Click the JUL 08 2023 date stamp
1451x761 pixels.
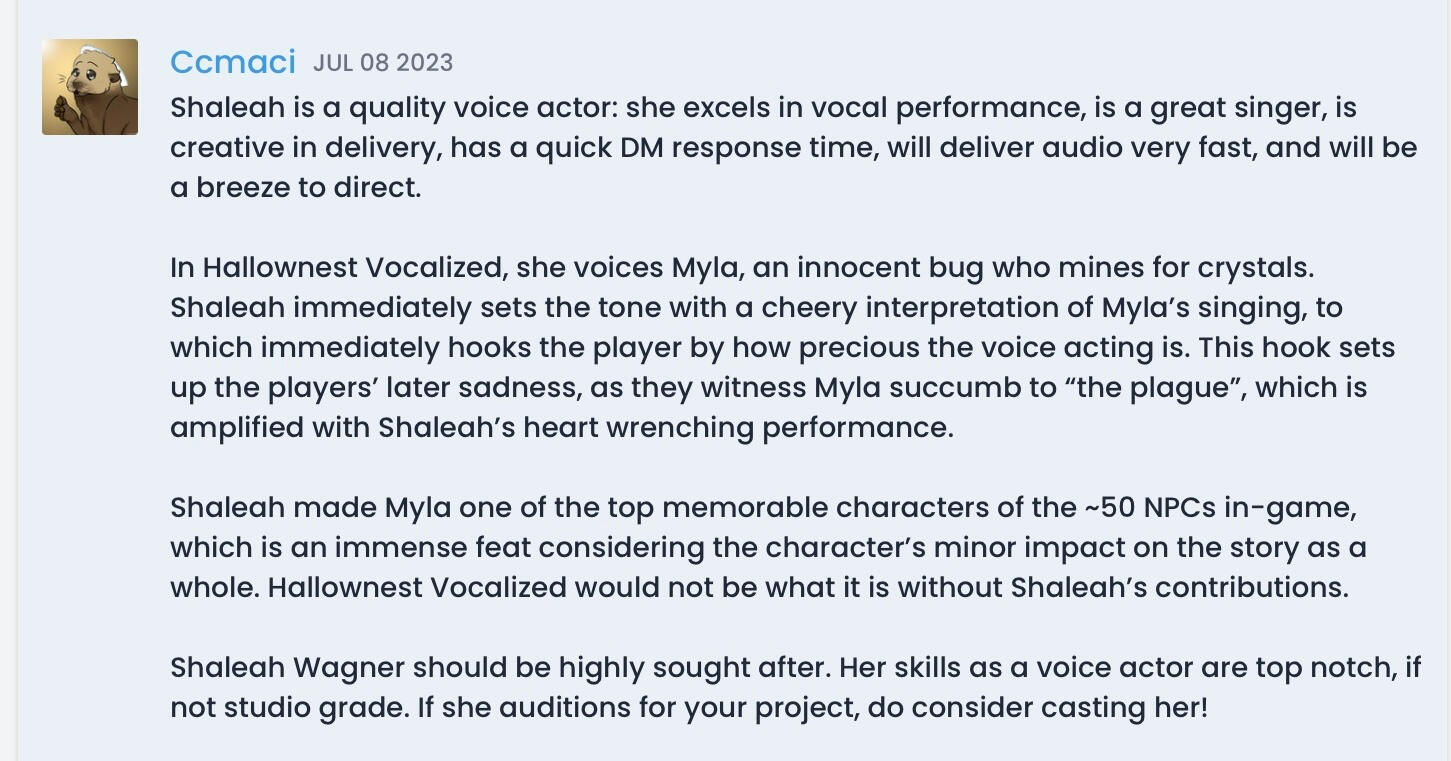[x=383, y=63]
